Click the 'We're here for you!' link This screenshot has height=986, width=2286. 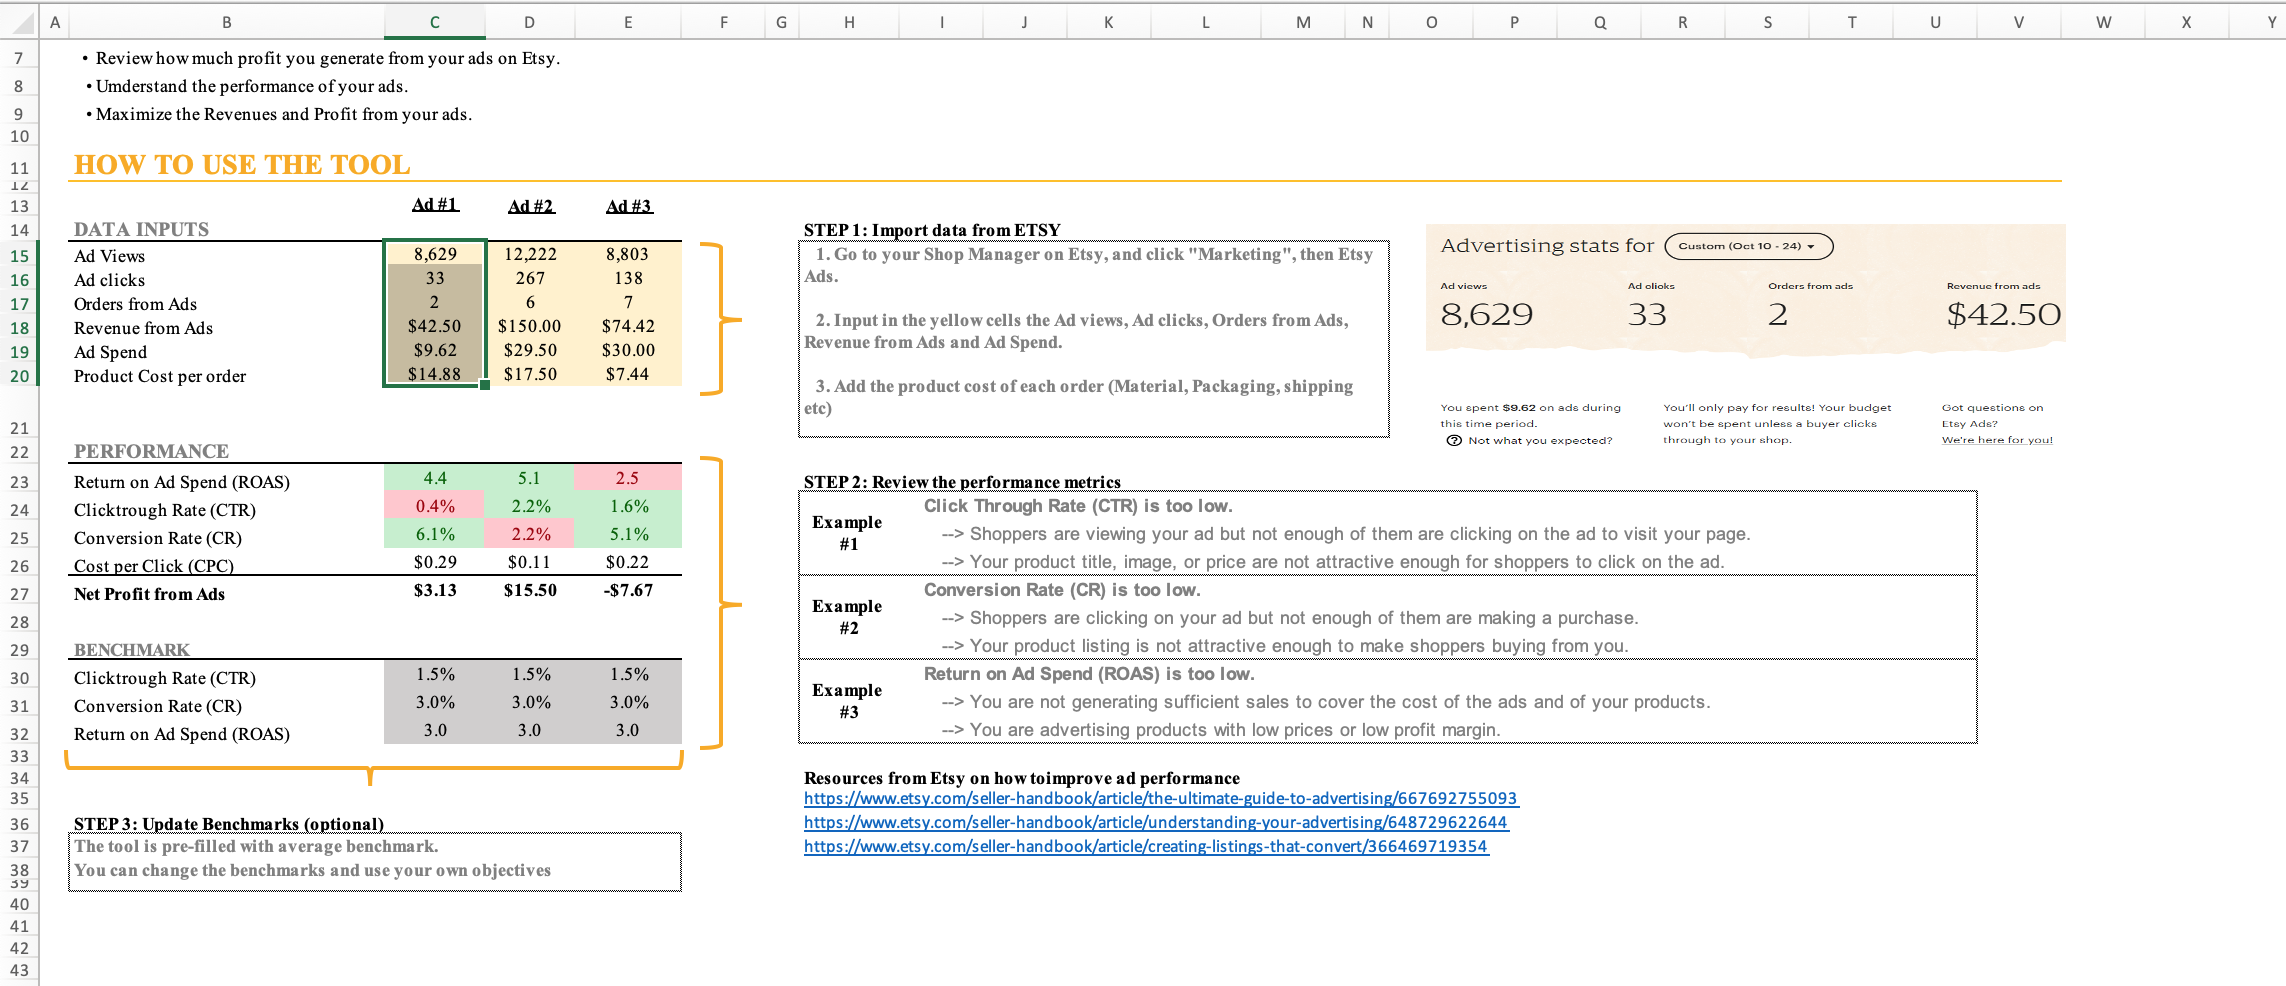click(x=1997, y=440)
